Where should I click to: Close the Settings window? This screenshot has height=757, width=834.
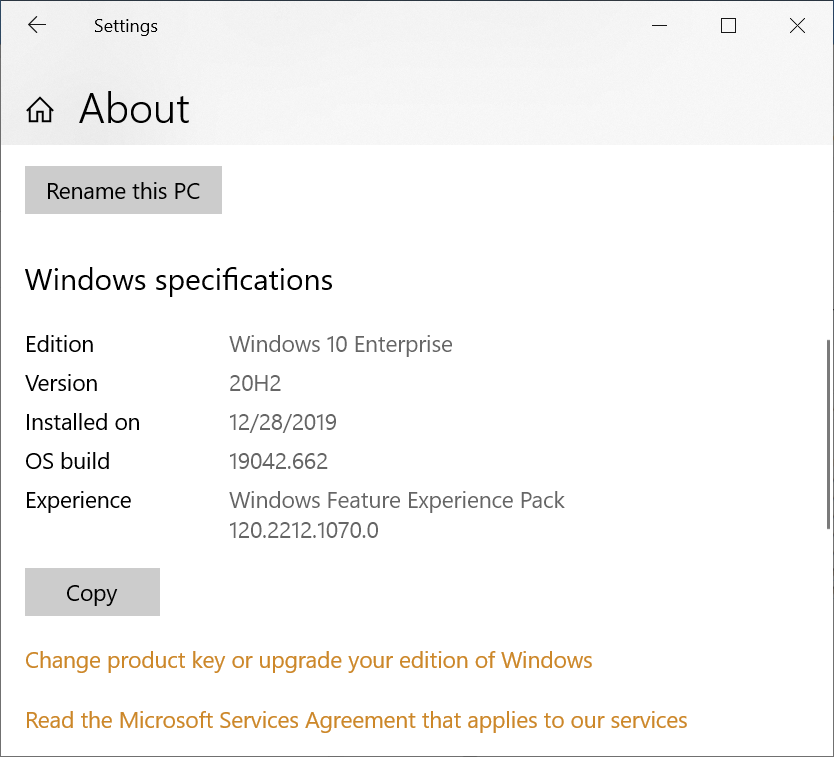797,25
